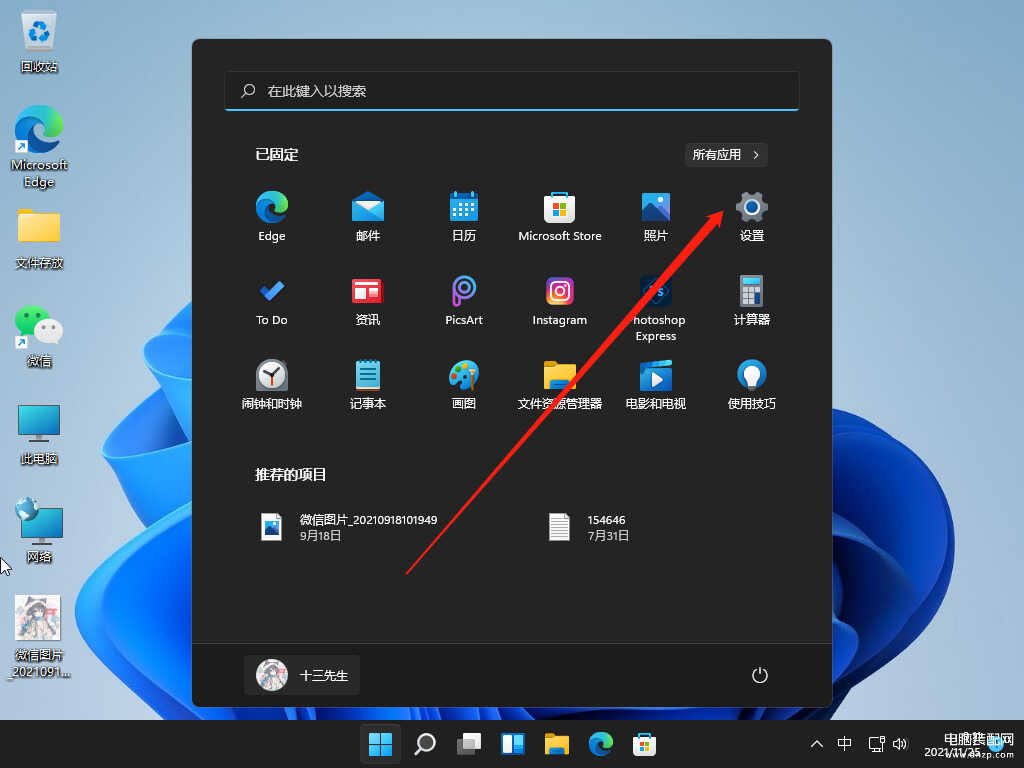Click the Start menu search box
Viewport: 1024px width, 768px height.
pyautogui.click(x=512, y=91)
